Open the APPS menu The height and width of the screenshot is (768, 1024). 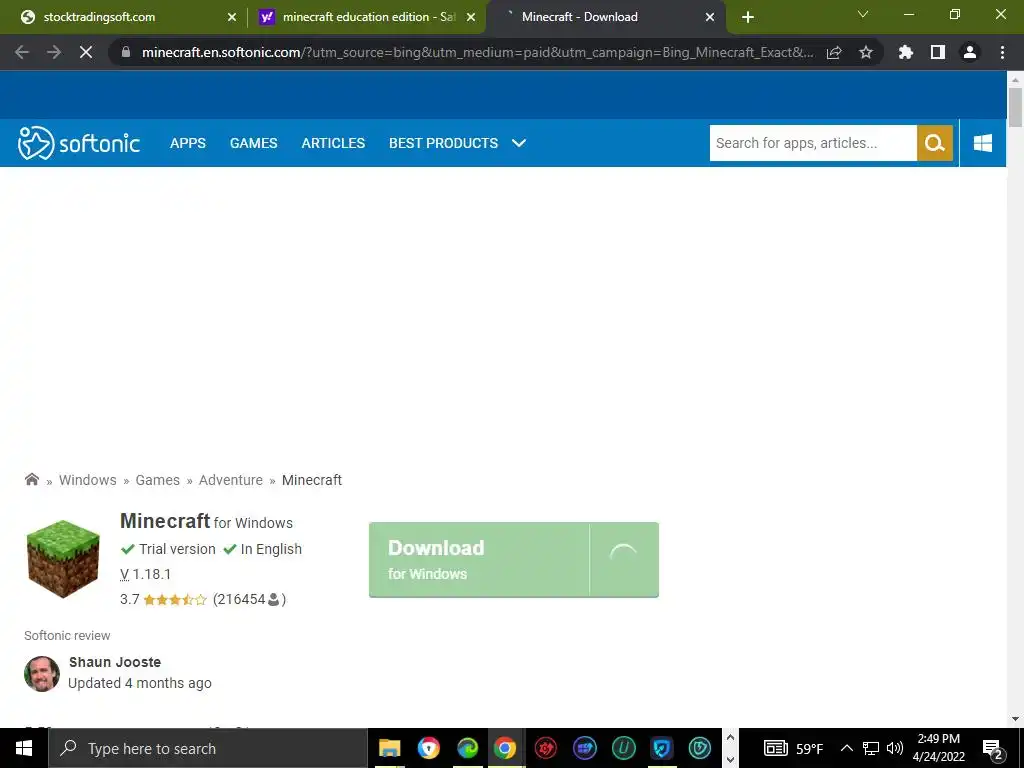point(188,143)
